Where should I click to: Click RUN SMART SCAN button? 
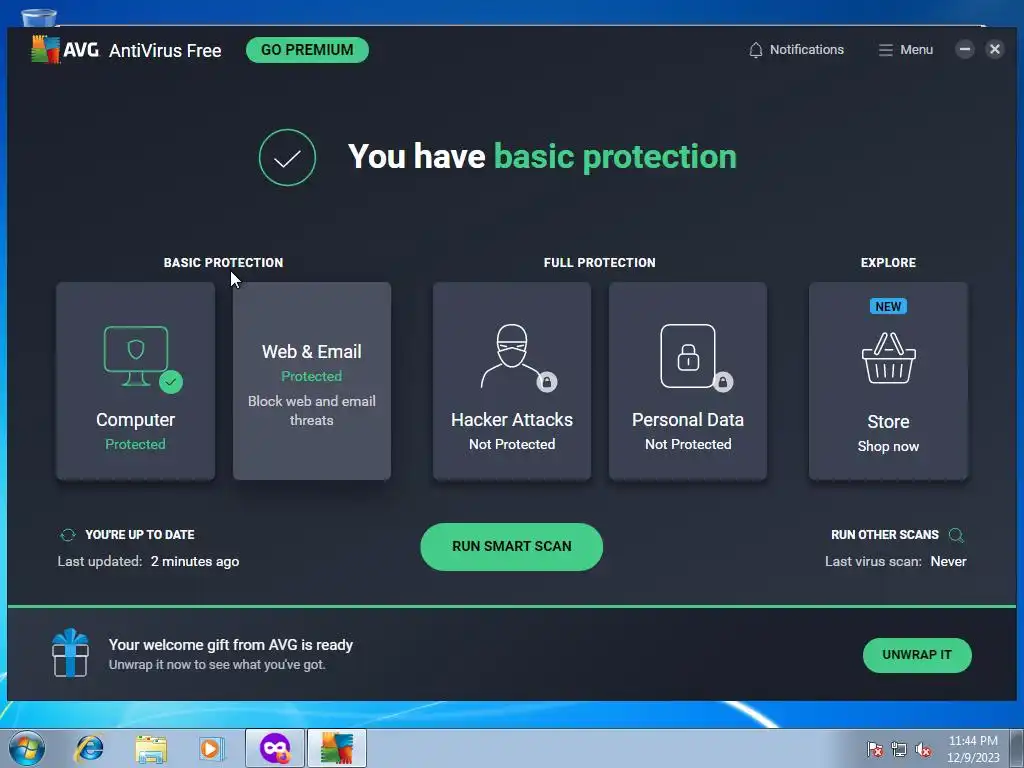[511, 547]
